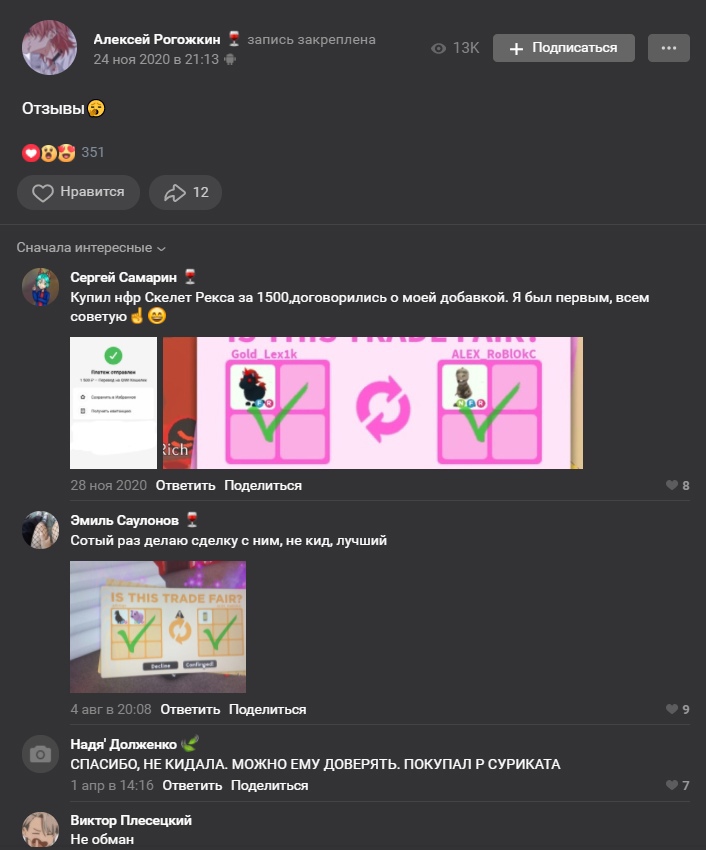Image resolution: width=706 pixels, height=850 pixels.
Task: Toggle the Нравится like button
Action: click(79, 192)
